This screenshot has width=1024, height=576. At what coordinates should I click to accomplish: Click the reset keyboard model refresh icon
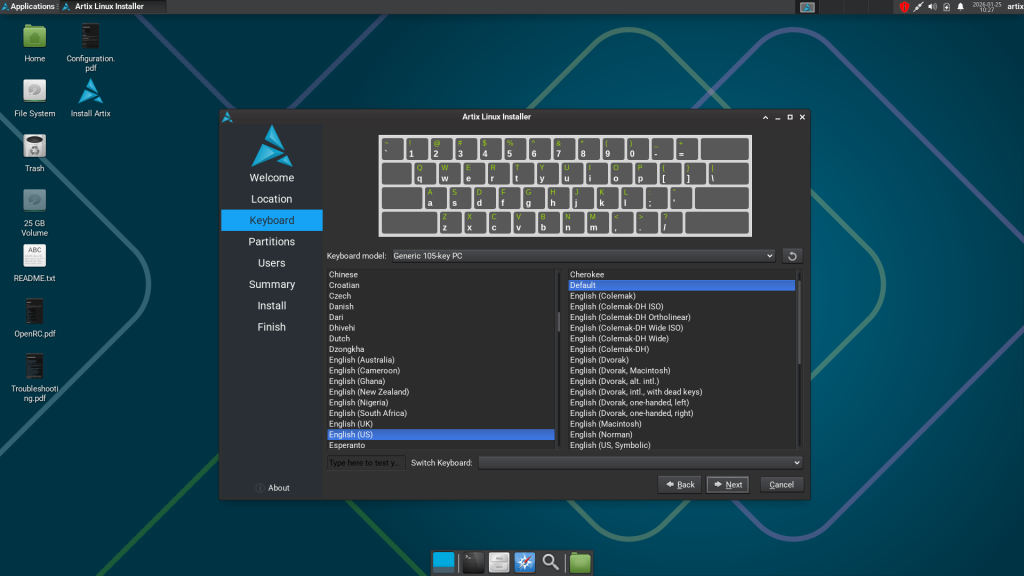(792, 256)
